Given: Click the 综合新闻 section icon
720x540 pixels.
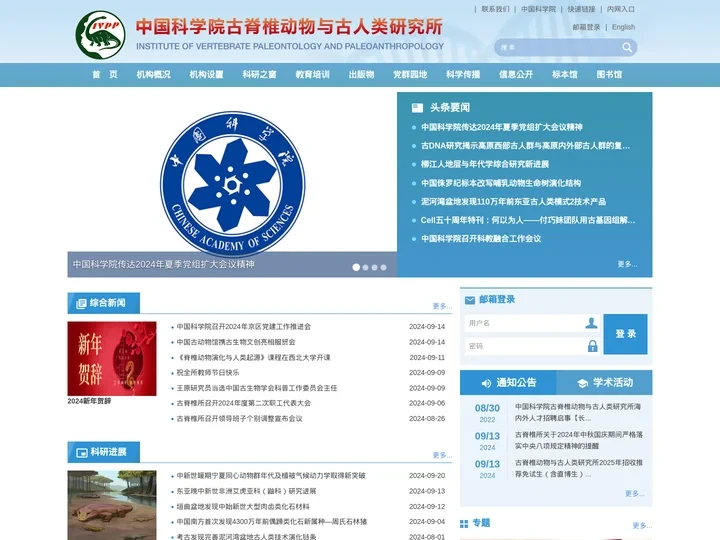Looking at the screenshot, I should [81, 304].
